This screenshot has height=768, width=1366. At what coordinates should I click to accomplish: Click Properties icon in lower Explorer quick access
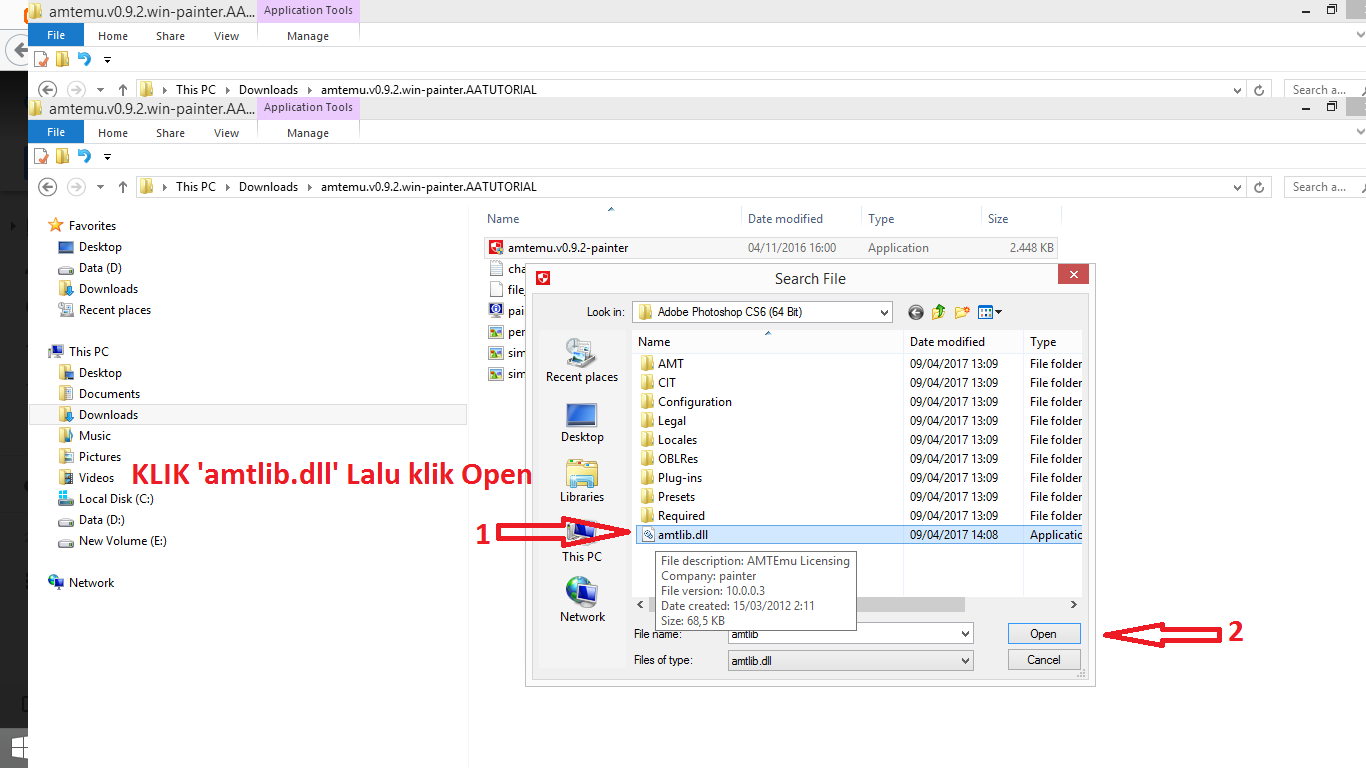pos(42,156)
